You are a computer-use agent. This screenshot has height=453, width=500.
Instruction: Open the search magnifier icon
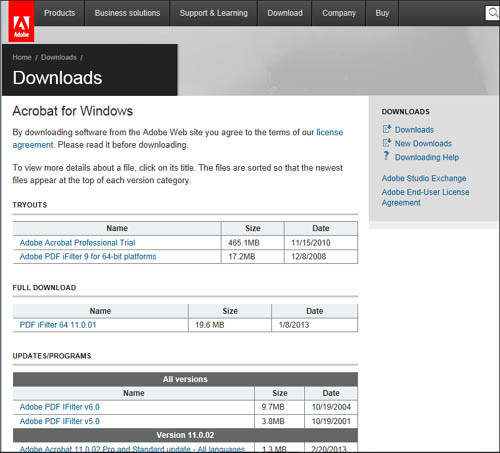[492, 13]
